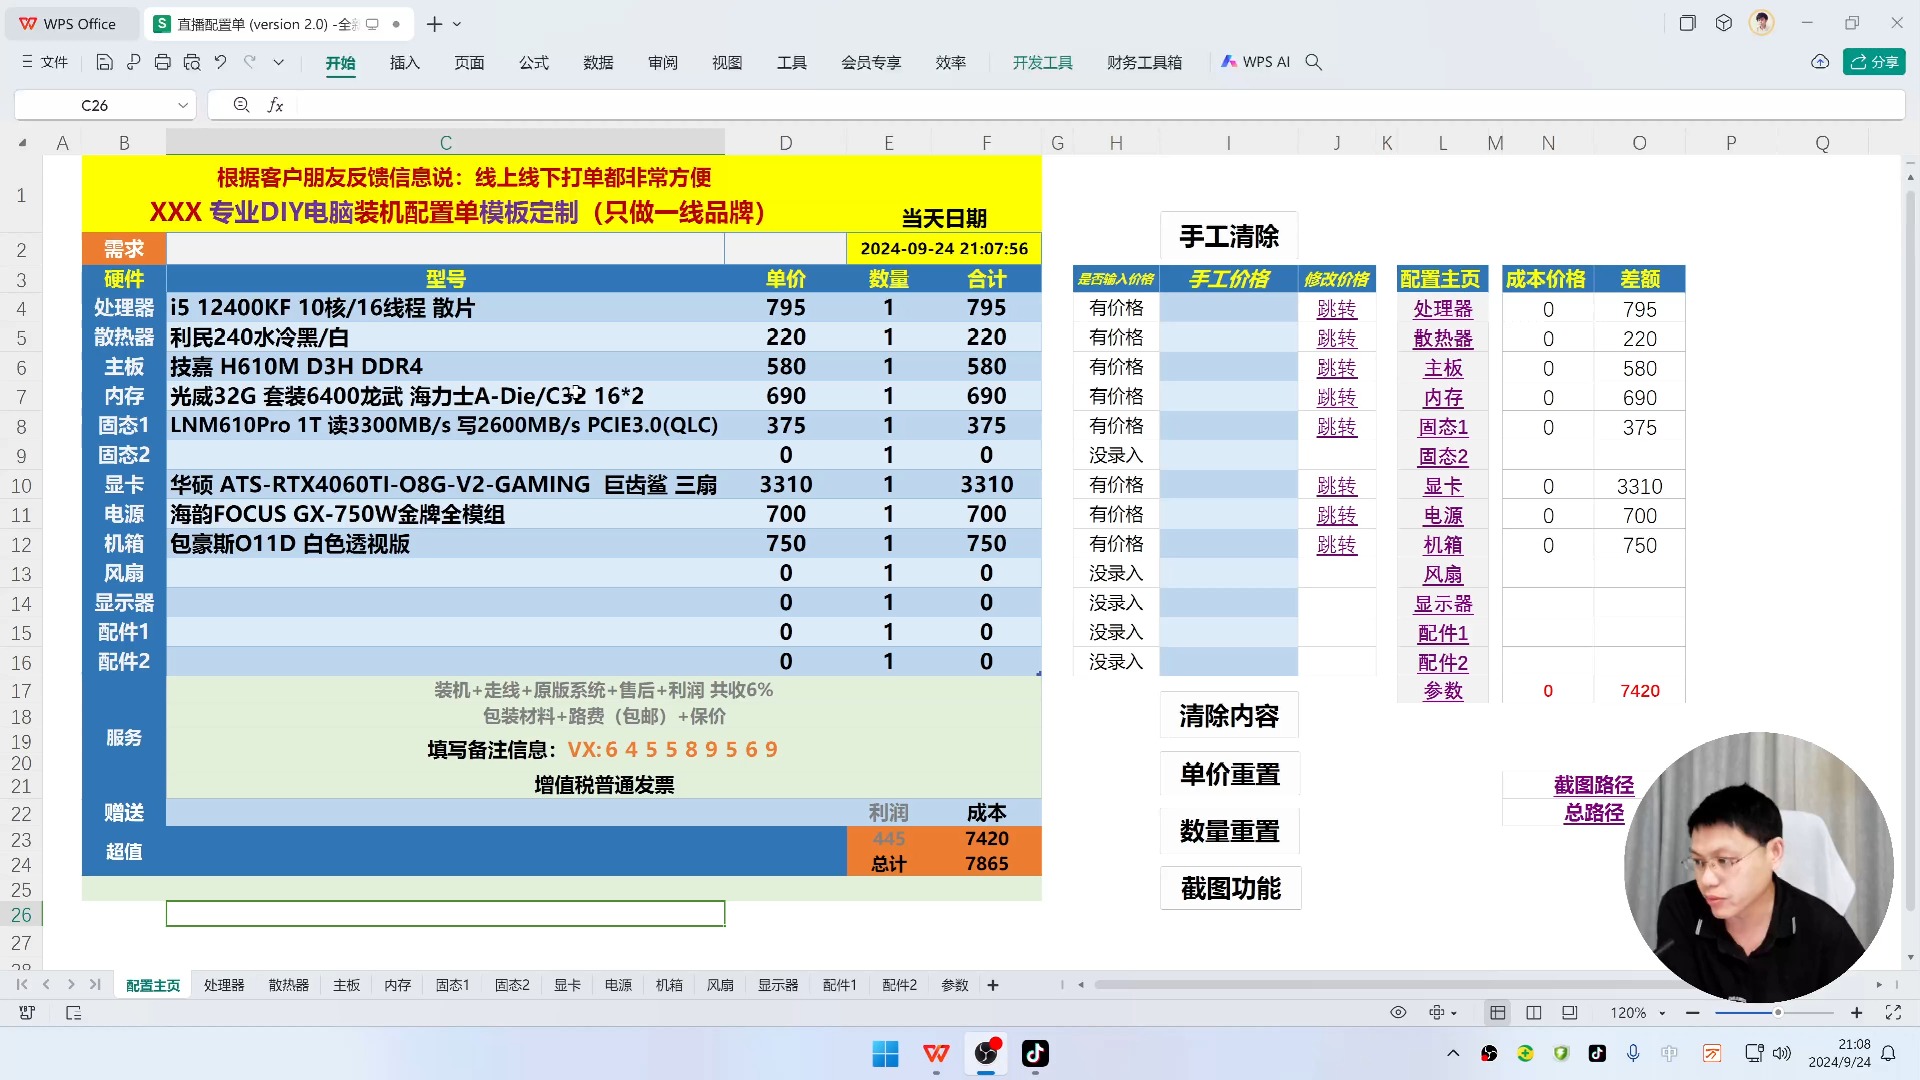Open the 显卡 sheet tab

click(567, 985)
